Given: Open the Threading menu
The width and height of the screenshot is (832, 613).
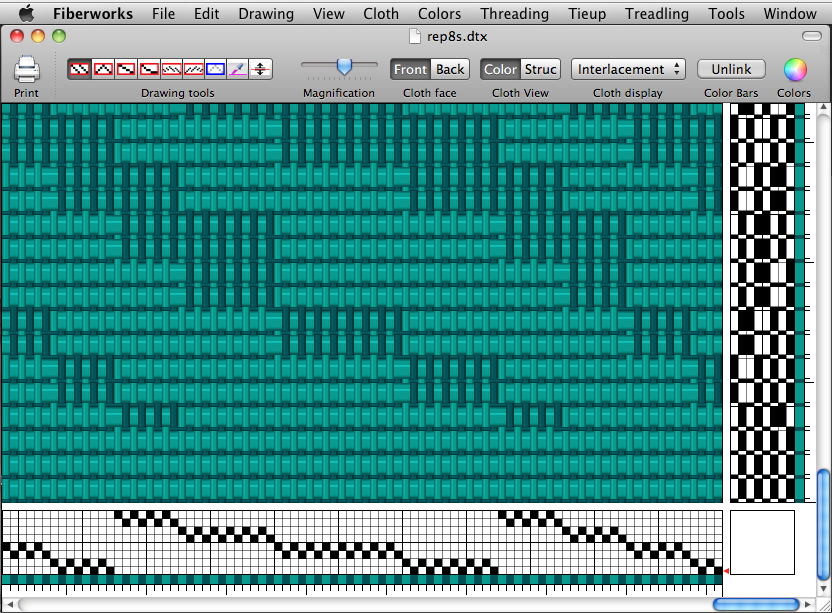Looking at the screenshot, I should 514,14.
